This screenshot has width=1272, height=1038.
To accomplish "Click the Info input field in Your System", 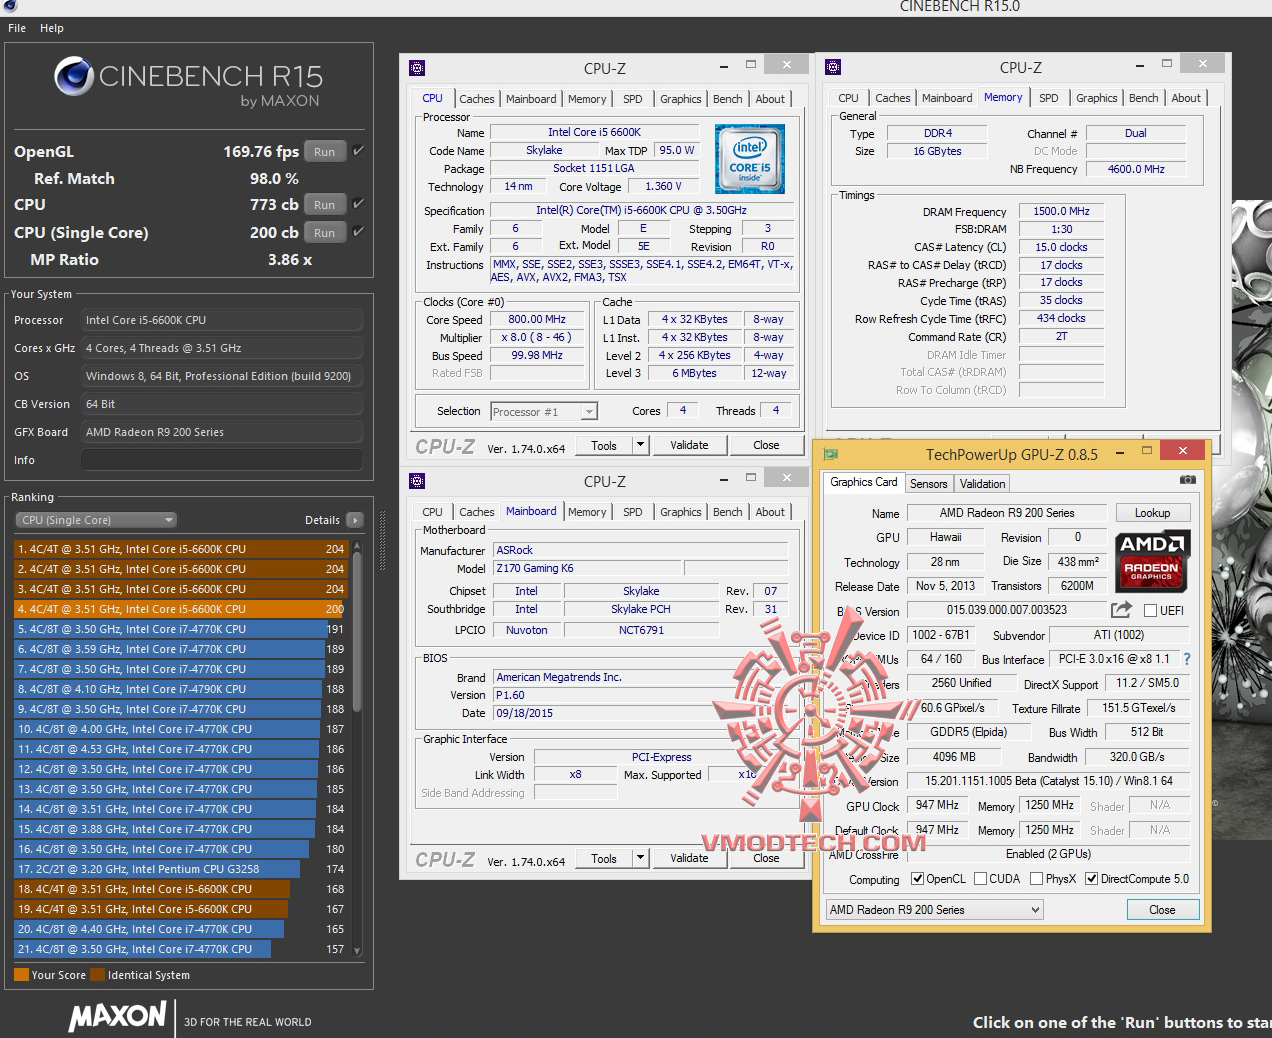I will click(221, 460).
